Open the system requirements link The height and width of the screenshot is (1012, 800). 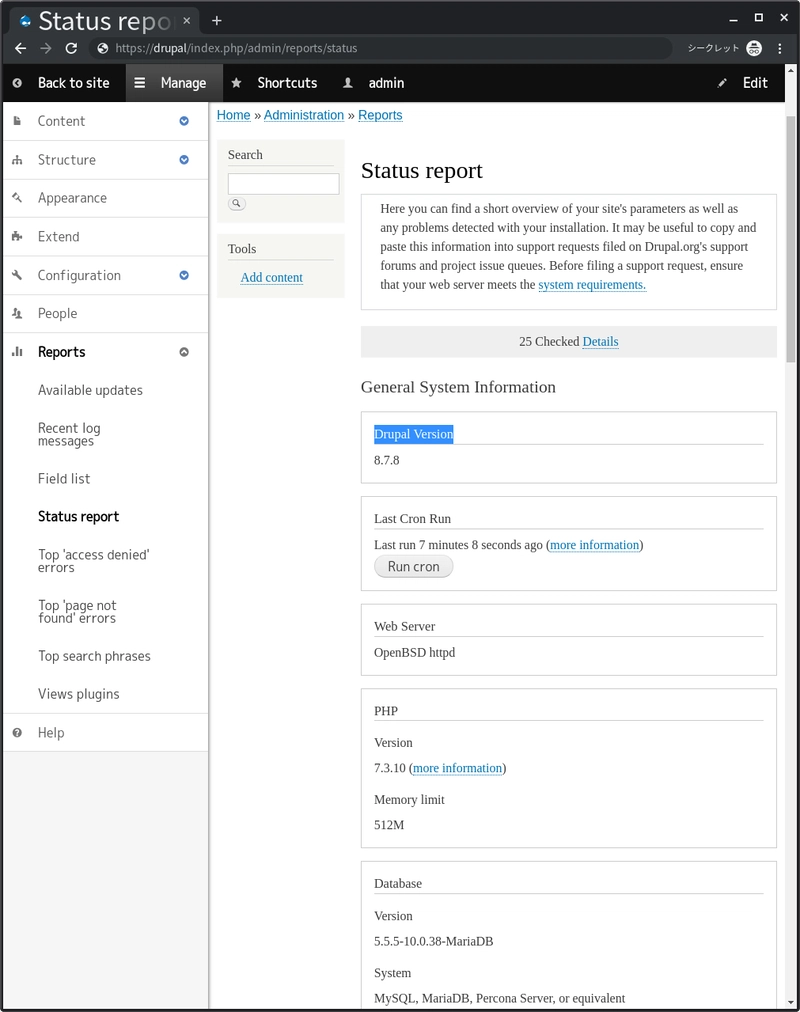click(592, 285)
